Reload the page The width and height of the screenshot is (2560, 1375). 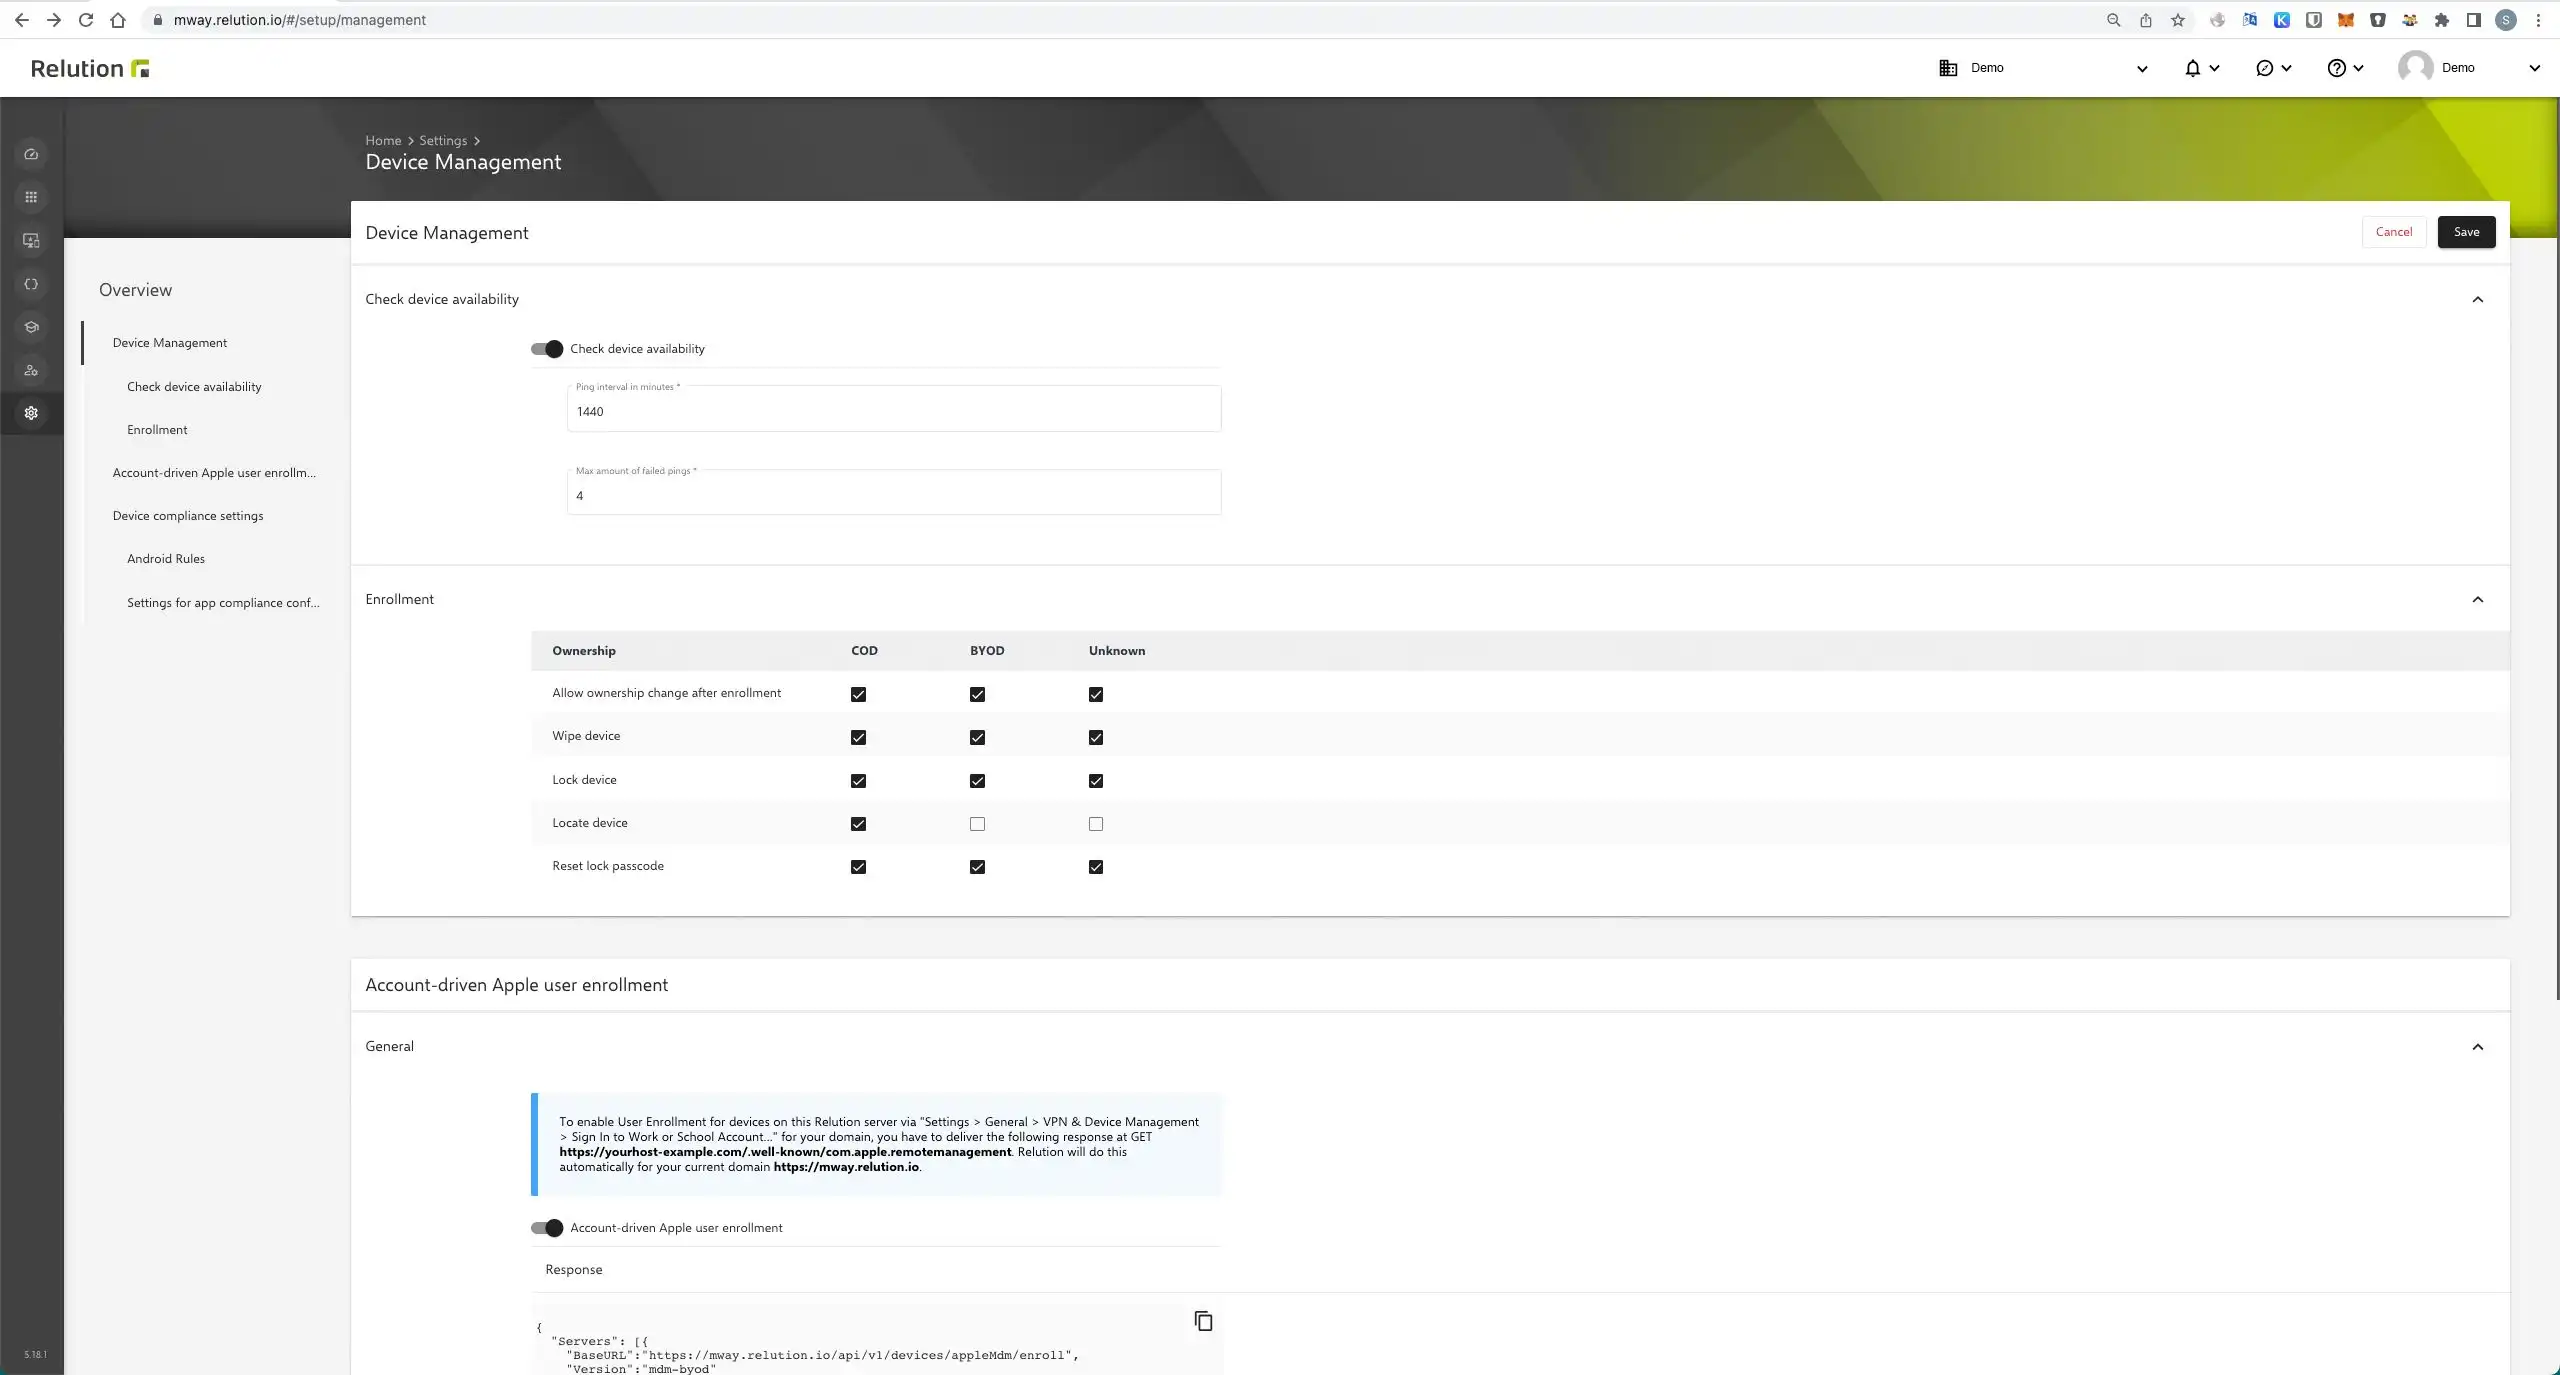(x=86, y=20)
